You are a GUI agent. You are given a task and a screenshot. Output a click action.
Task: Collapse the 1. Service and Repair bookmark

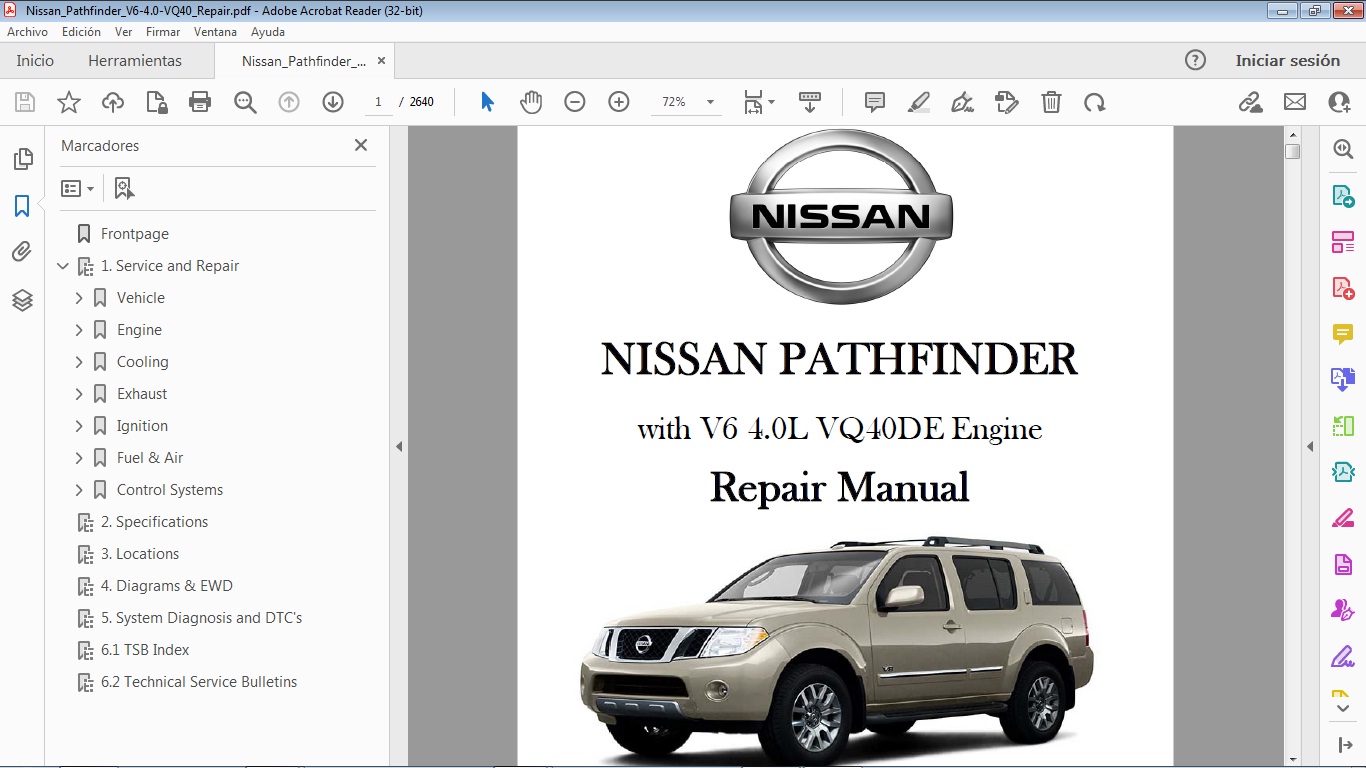coord(63,266)
